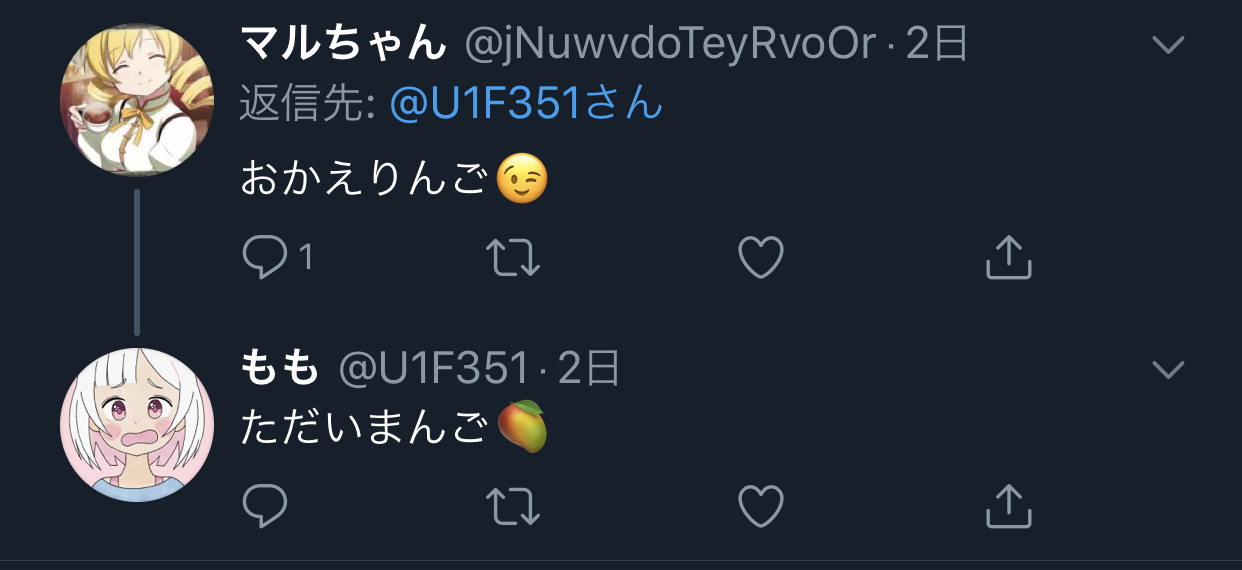
Task: Open the options chevron on マルちゃん's tweet
Action: tap(1168, 44)
